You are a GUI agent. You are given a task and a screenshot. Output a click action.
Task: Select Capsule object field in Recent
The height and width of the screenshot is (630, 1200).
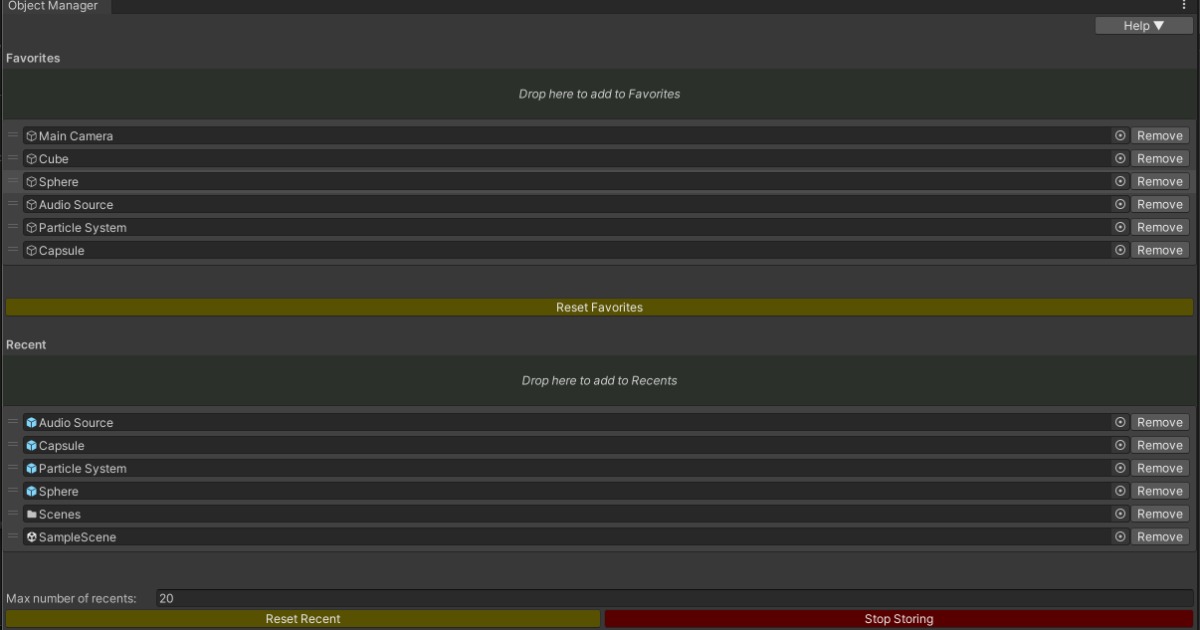click(x=575, y=446)
